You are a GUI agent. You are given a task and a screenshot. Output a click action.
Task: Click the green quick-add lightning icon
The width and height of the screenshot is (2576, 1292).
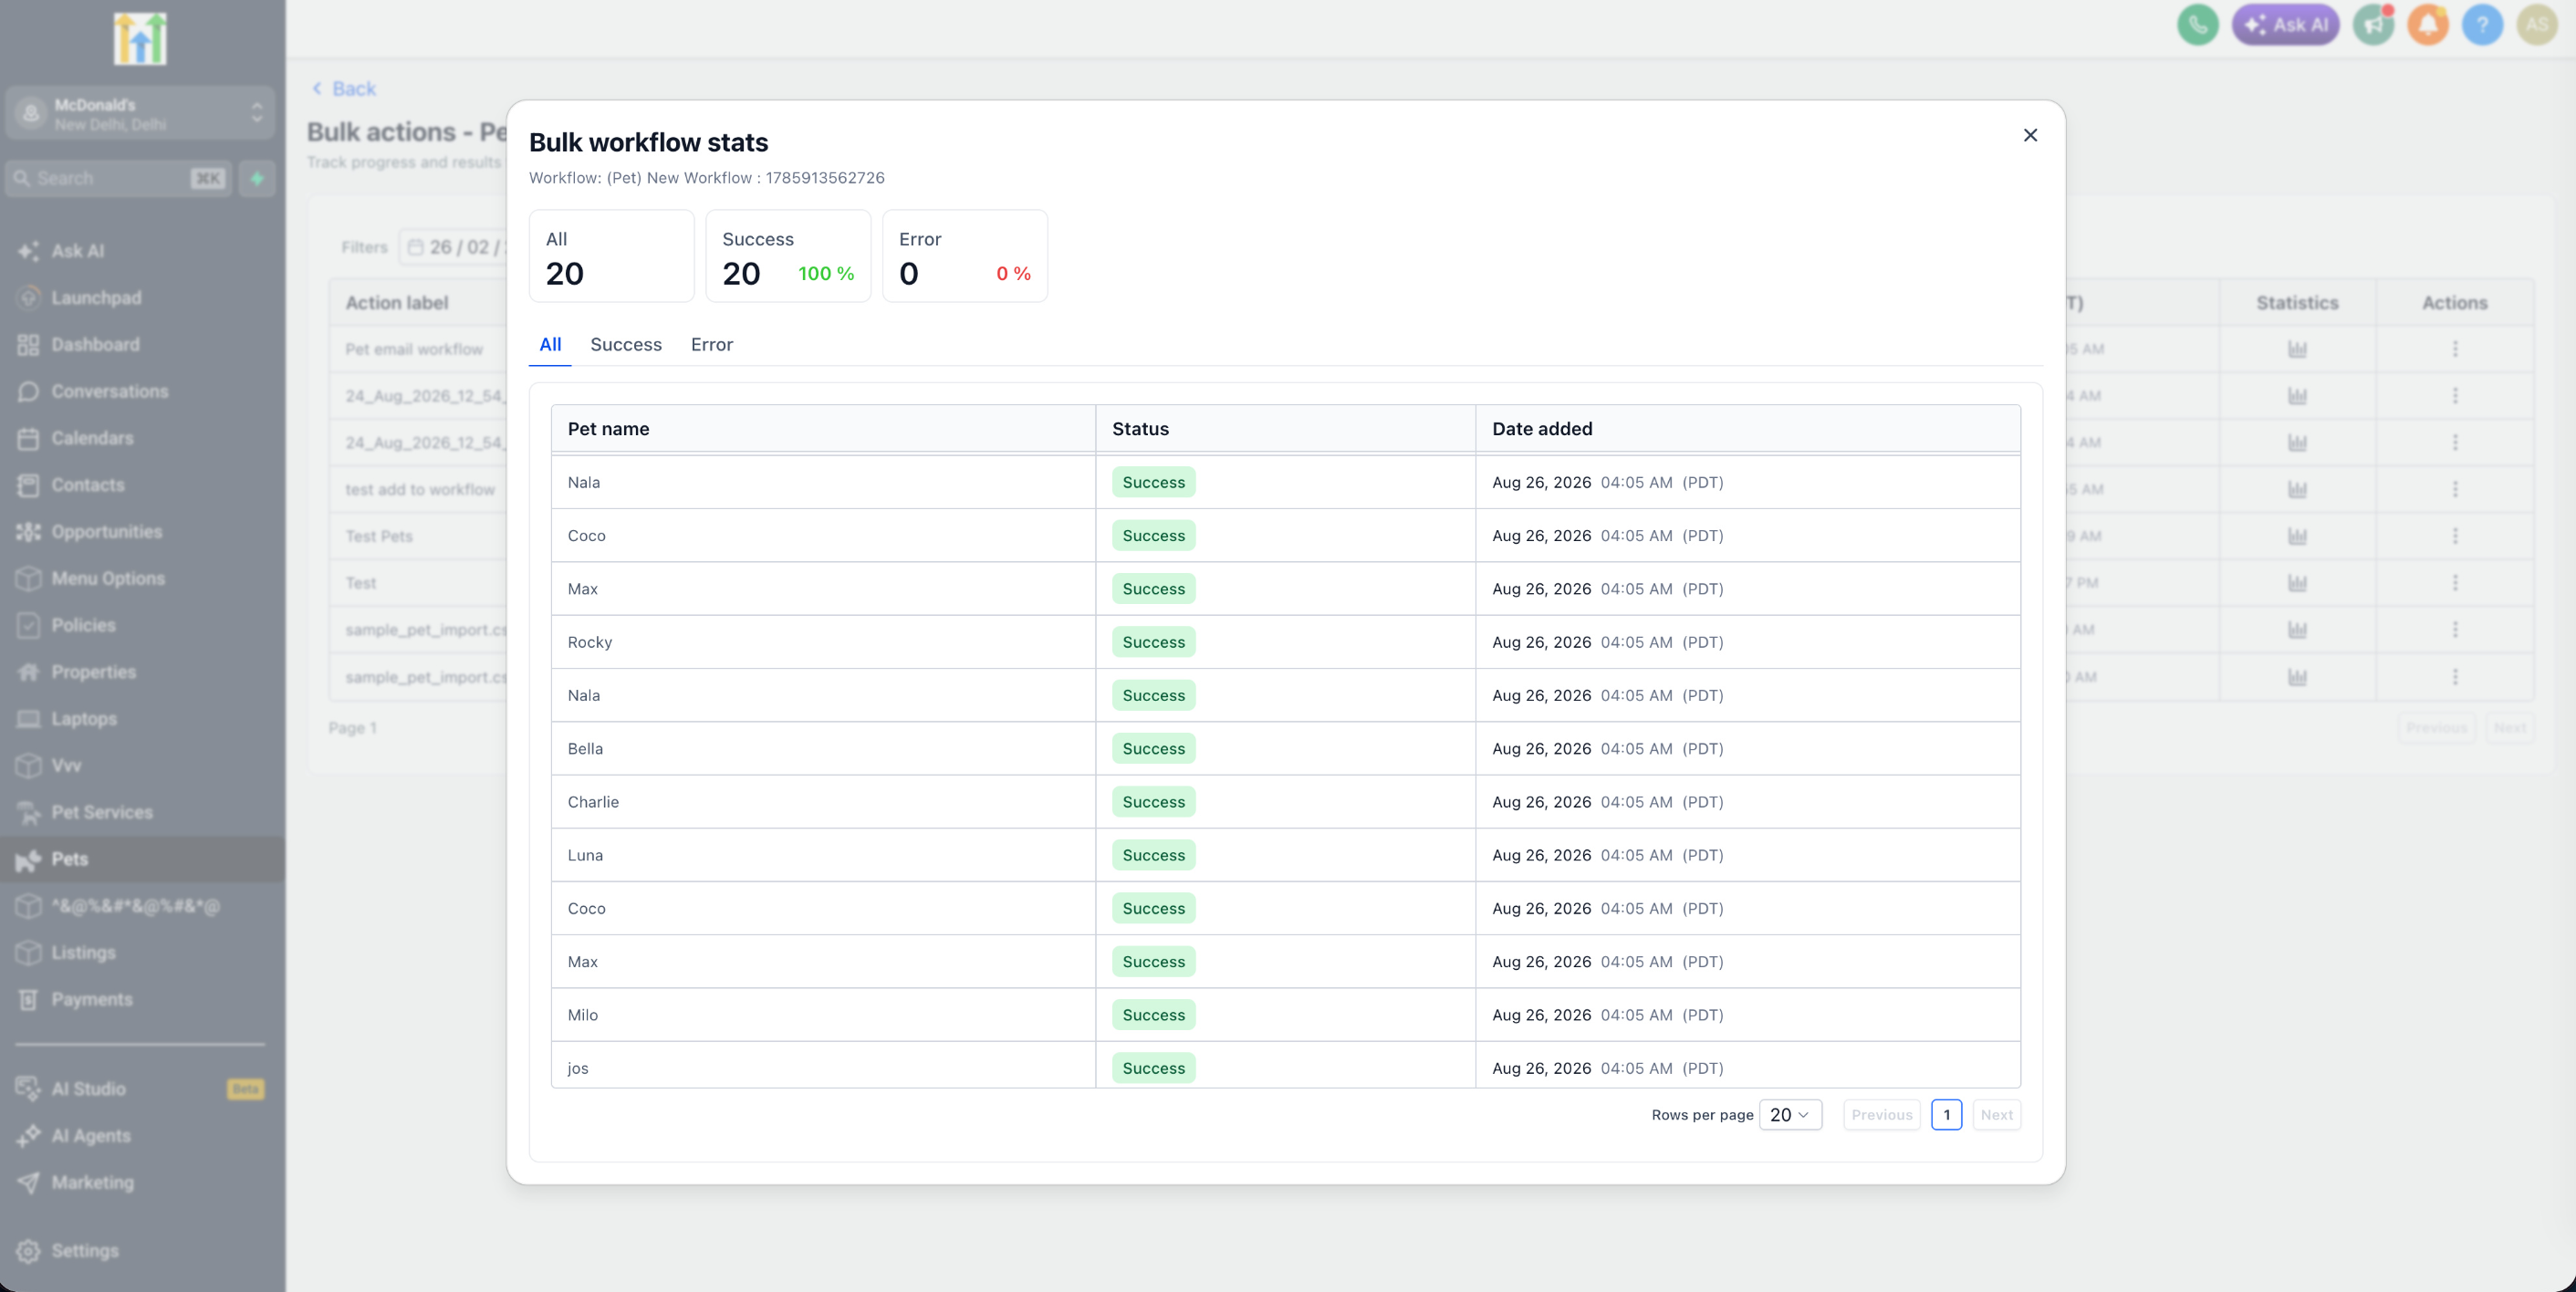tap(257, 179)
